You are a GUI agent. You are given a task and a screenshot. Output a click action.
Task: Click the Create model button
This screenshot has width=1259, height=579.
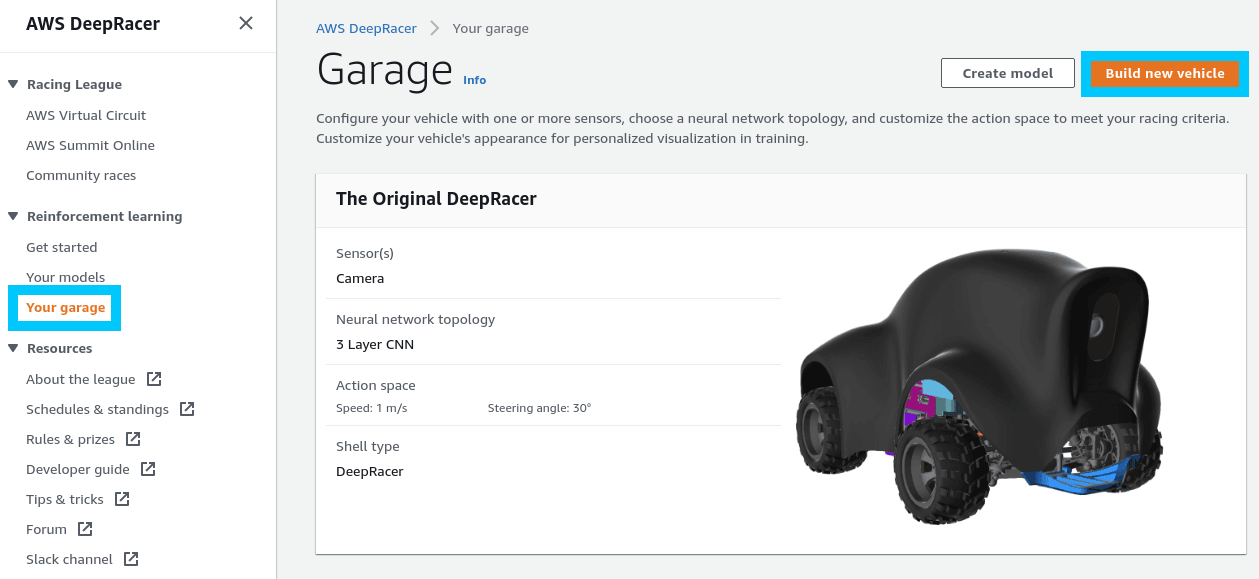coord(1007,73)
